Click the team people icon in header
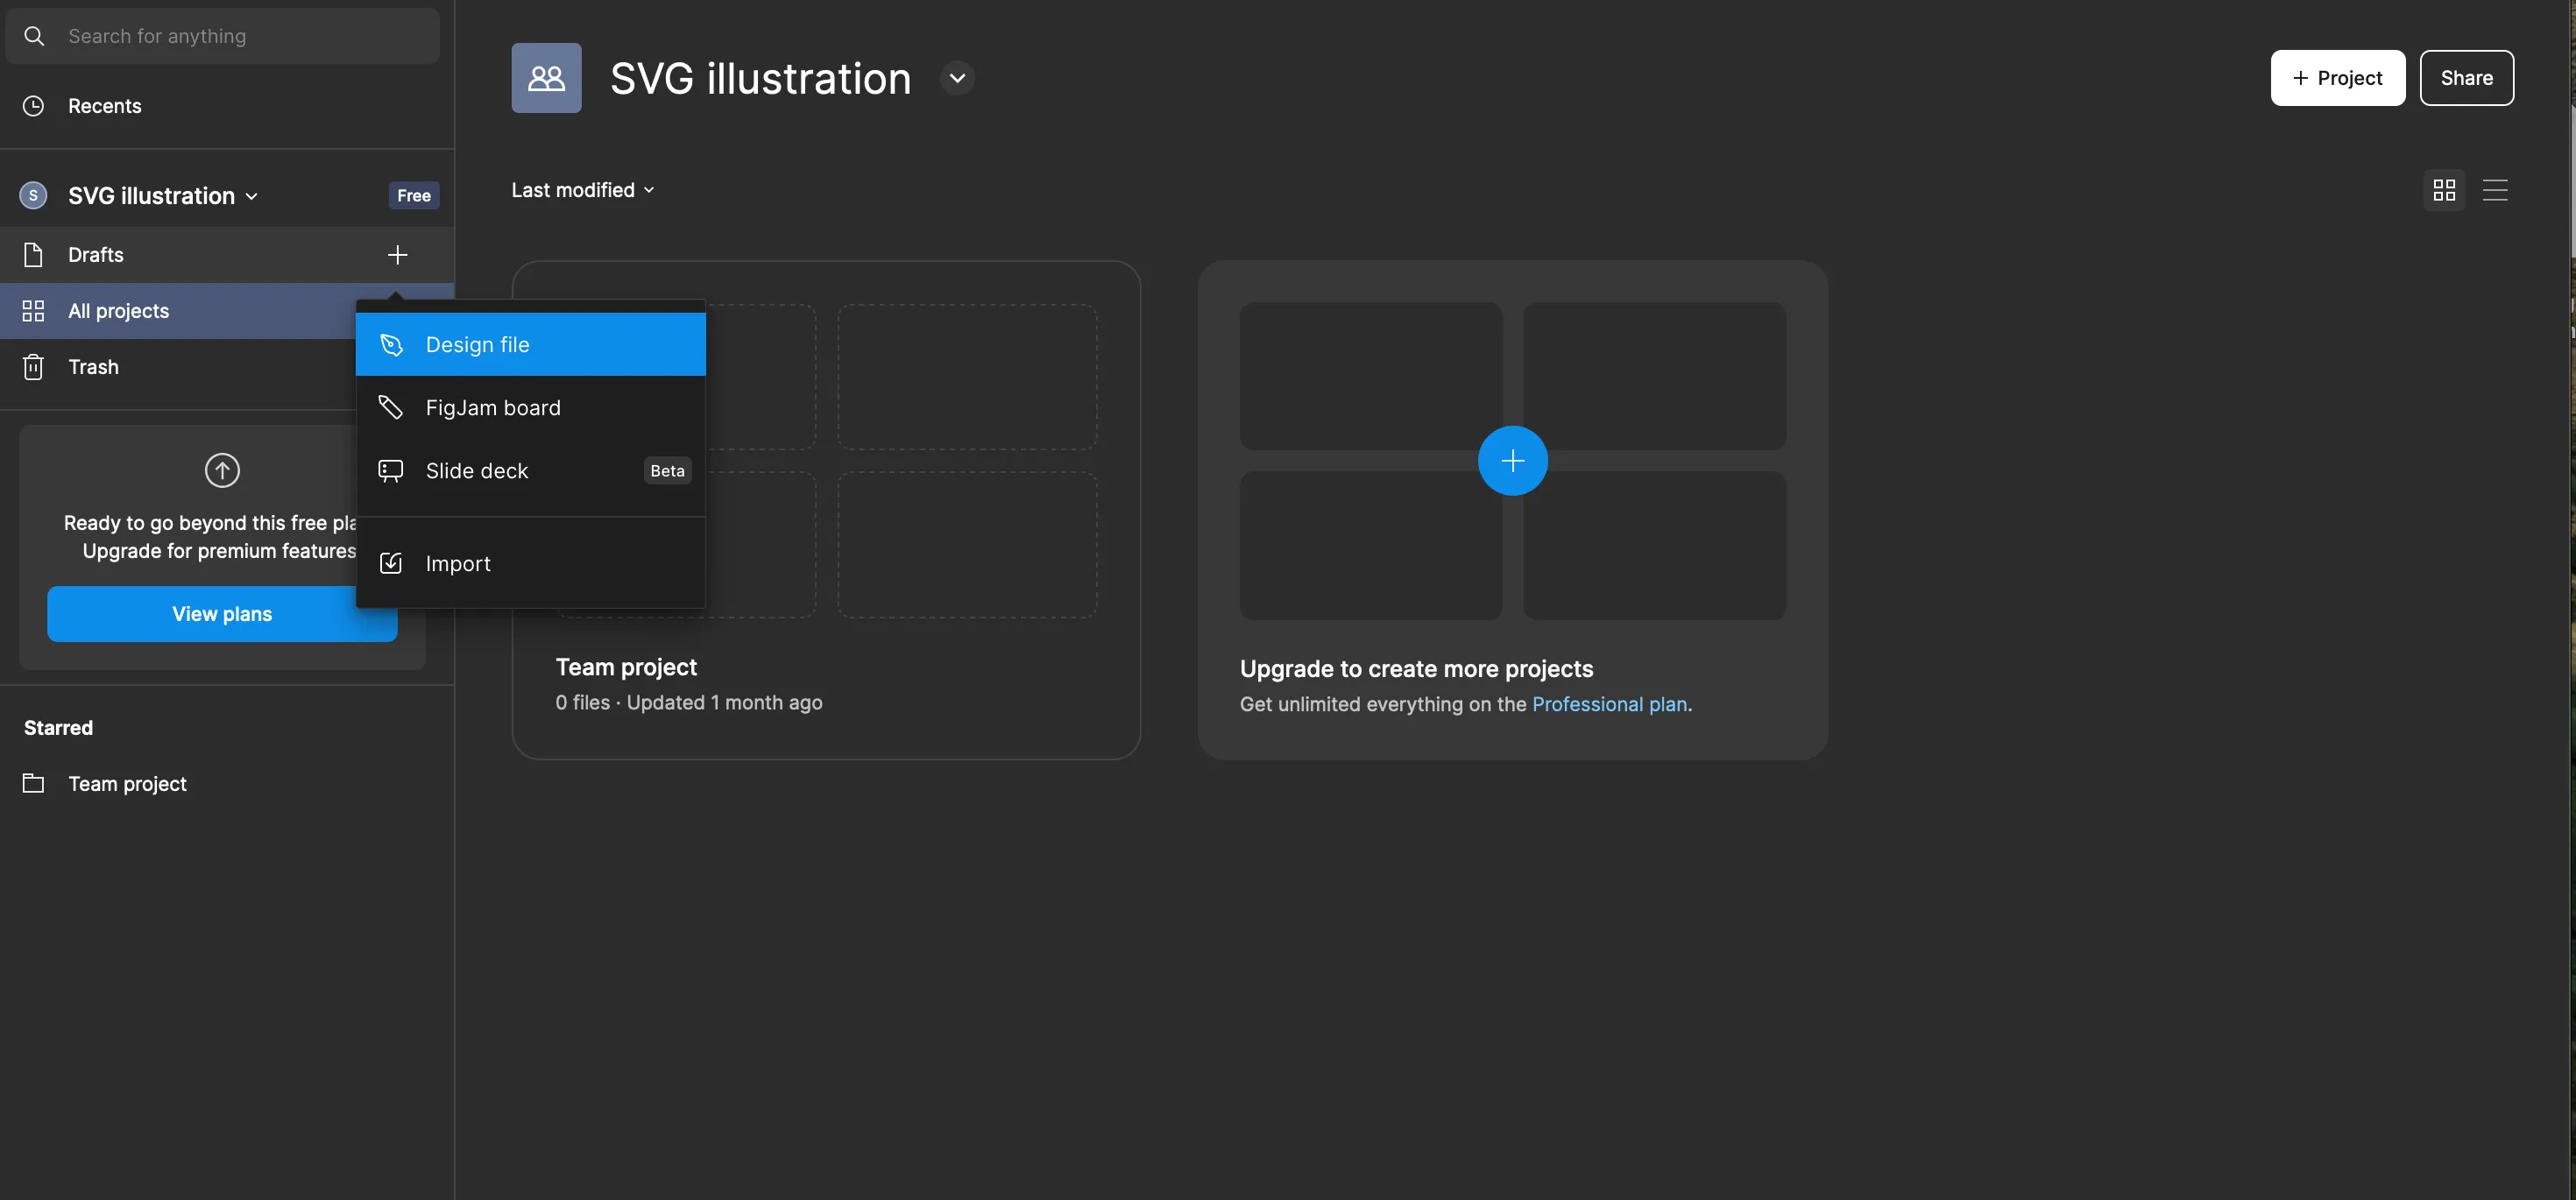The width and height of the screenshot is (2576, 1200). 546,78
